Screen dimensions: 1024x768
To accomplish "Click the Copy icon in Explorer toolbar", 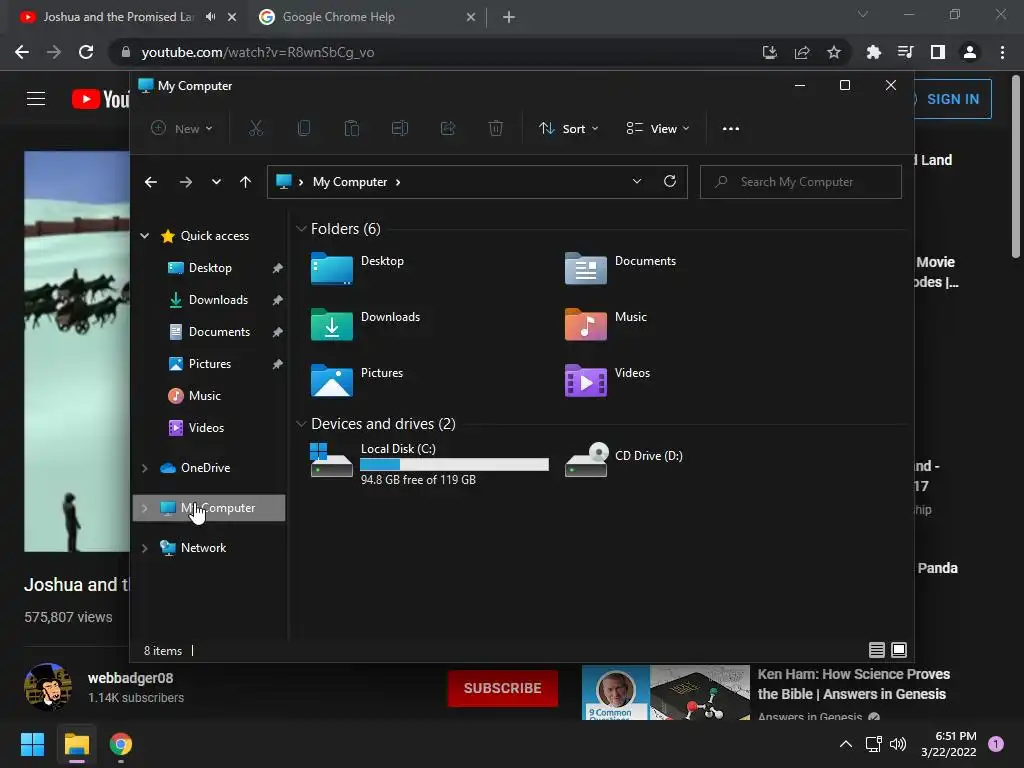I will tap(304, 129).
